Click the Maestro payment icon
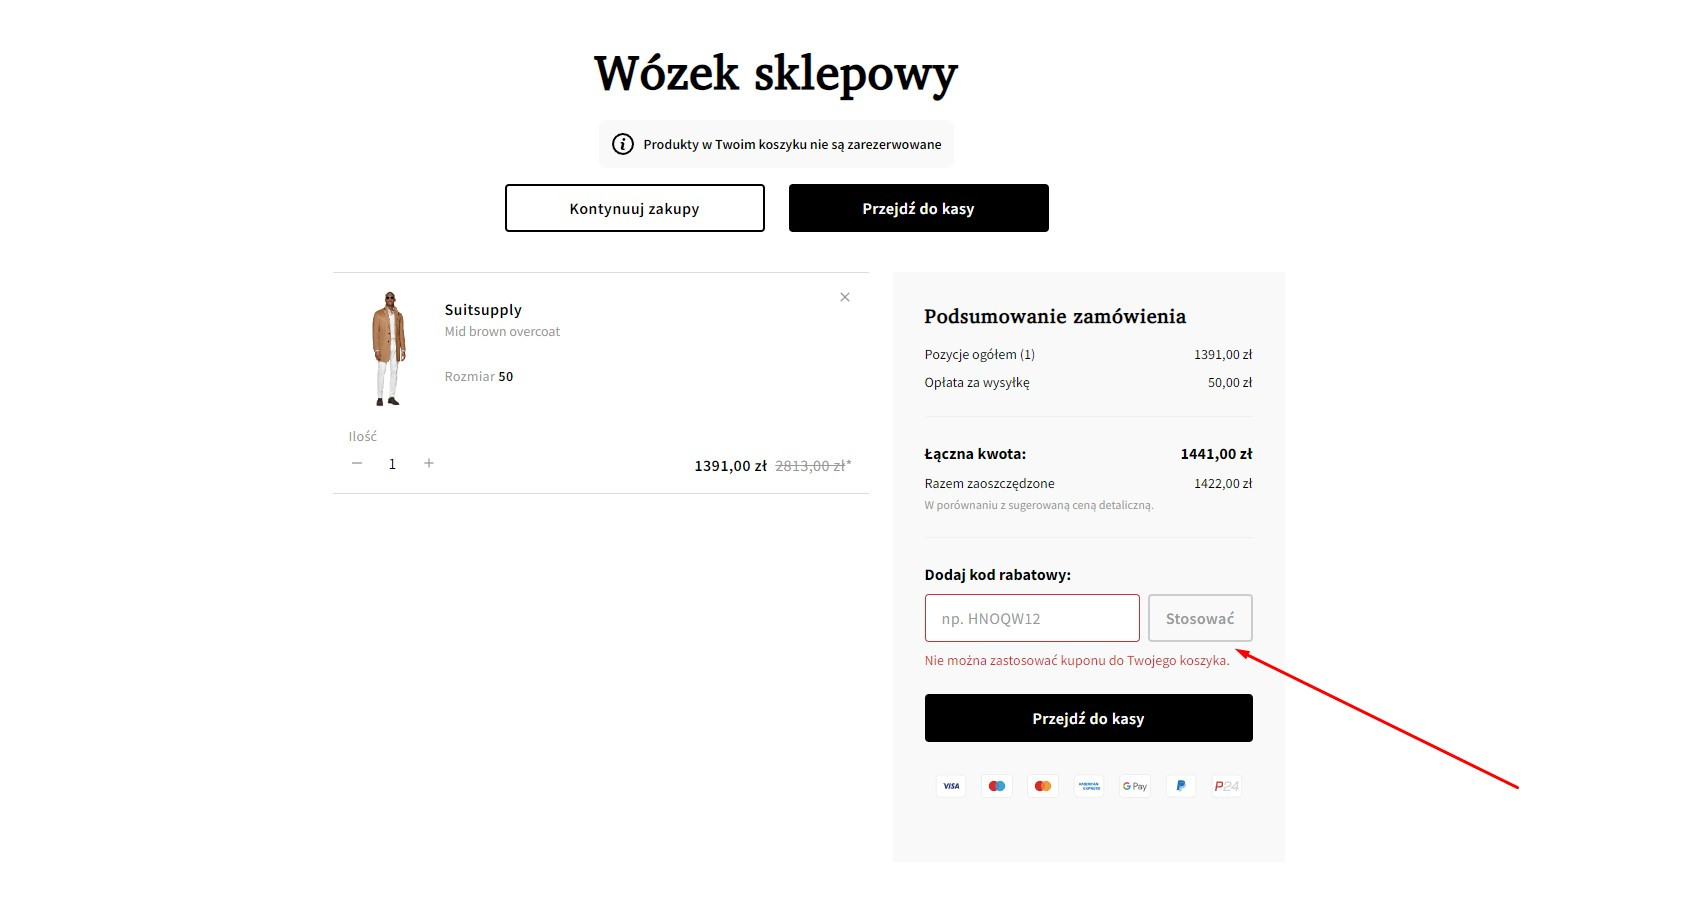The width and height of the screenshot is (1698, 908). pyautogui.click(x=997, y=786)
